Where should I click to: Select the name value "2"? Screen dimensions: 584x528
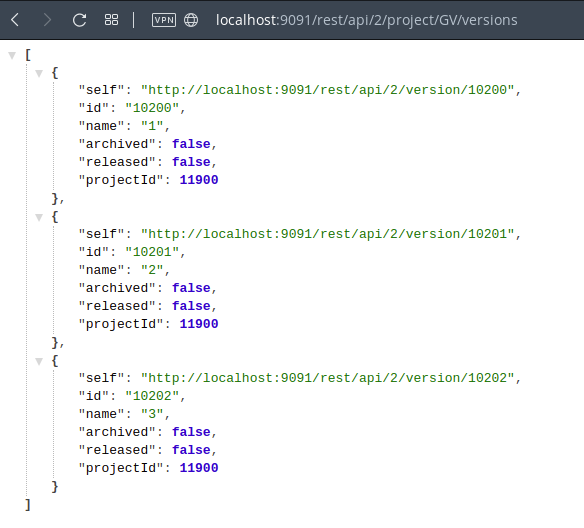(x=152, y=270)
